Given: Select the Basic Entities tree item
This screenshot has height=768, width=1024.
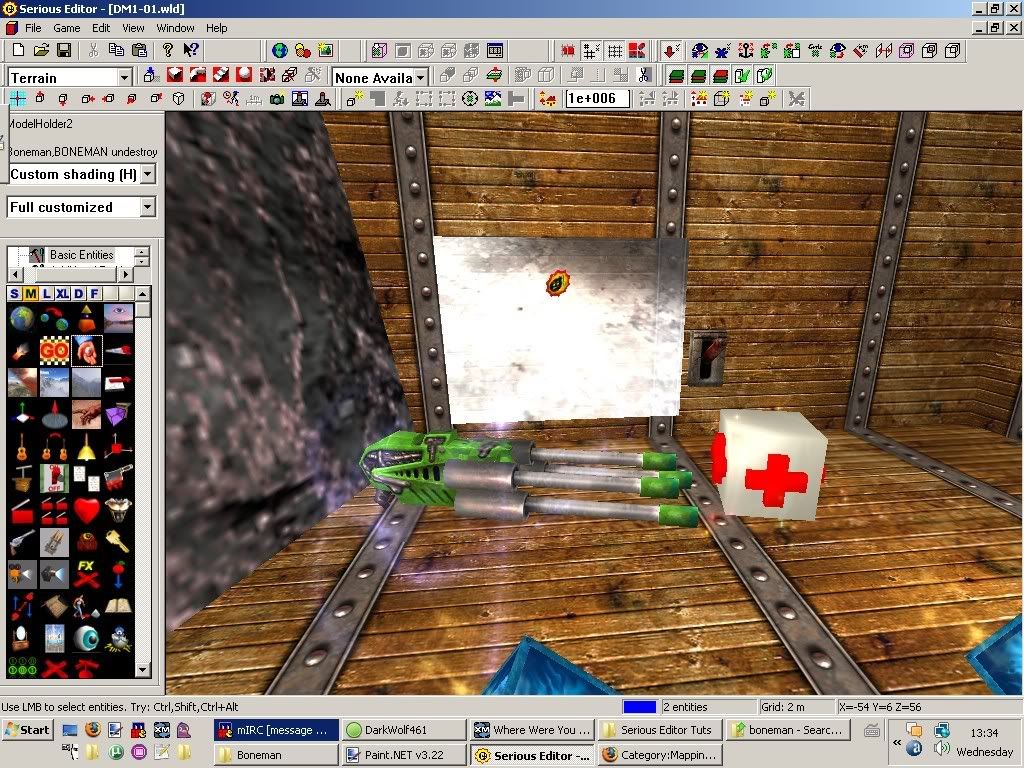Looking at the screenshot, I should click(81, 255).
